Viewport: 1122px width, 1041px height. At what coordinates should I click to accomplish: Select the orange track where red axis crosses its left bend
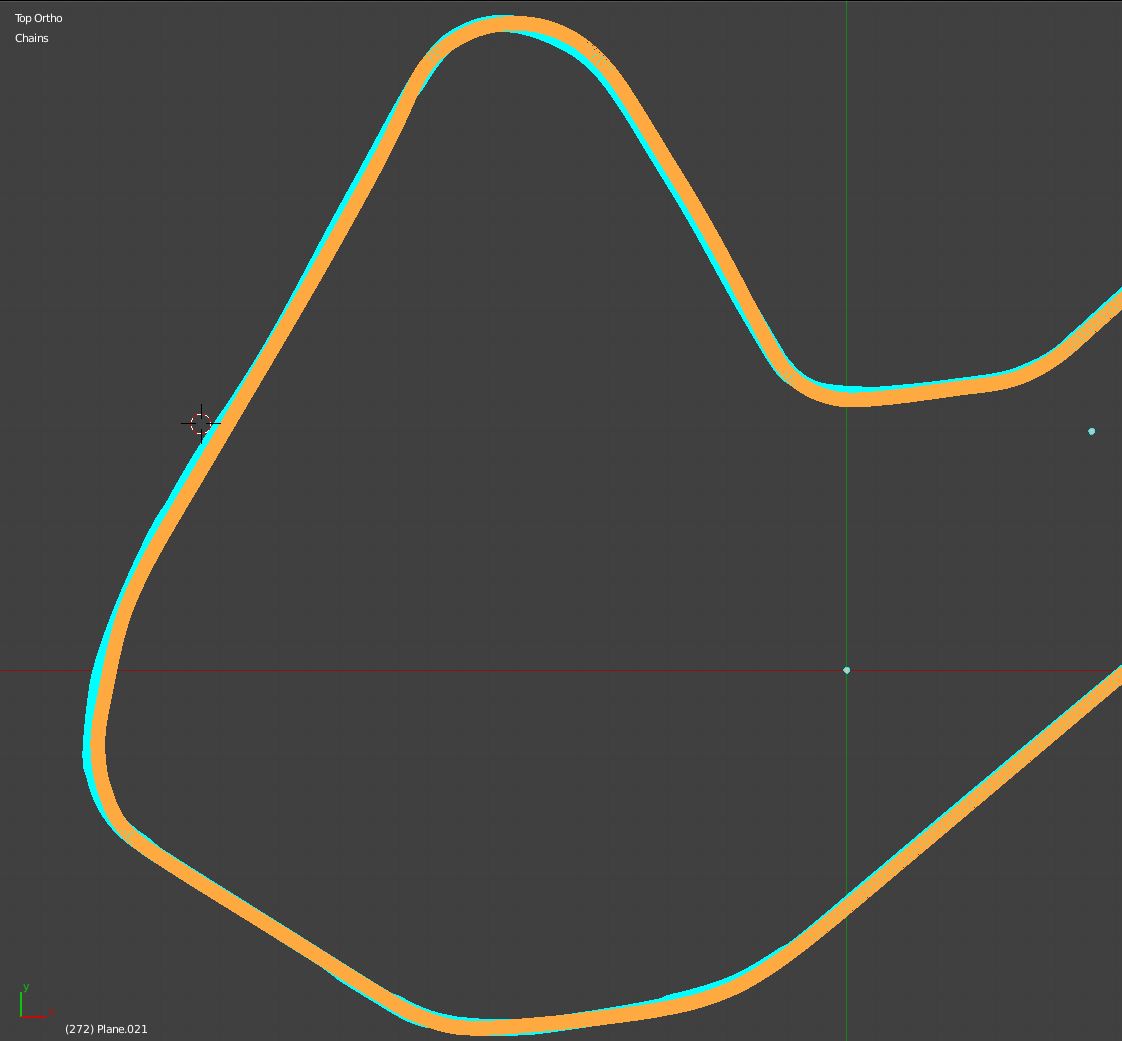105,670
